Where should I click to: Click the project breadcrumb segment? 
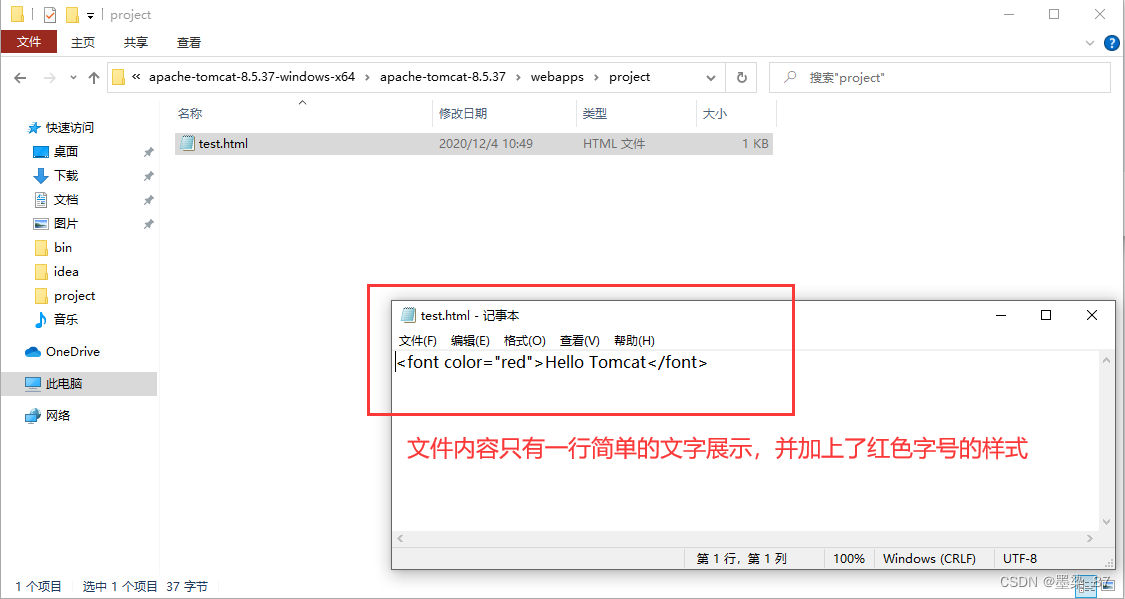pos(629,77)
